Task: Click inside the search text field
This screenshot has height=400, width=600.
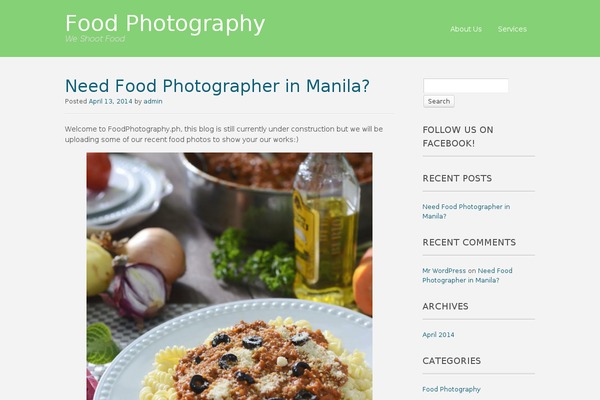Action: [466, 85]
